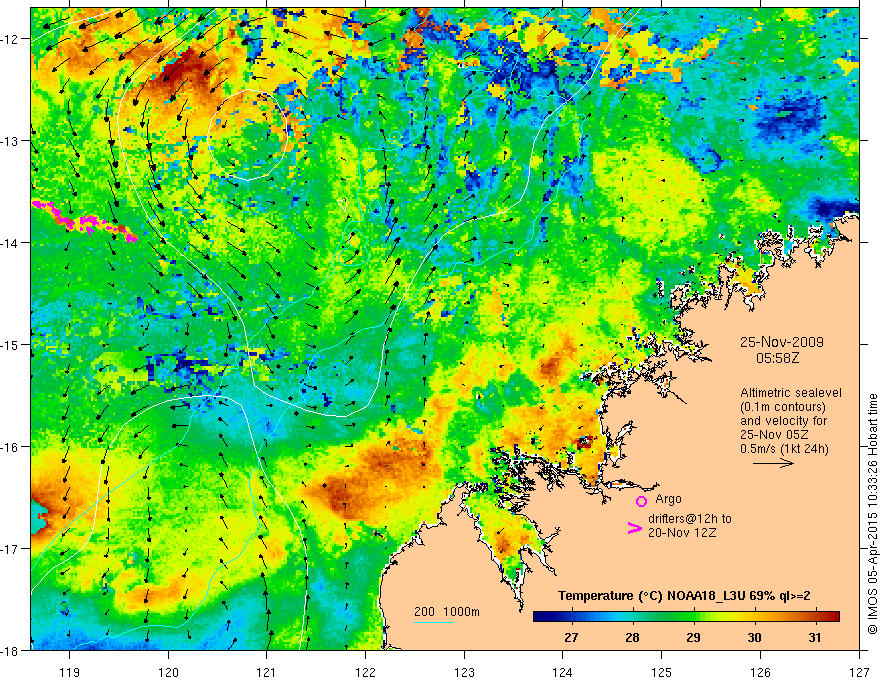Click the magenta drifter arrowhead legend symbol
The image size is (880, 680).
(x=634, y=528)
